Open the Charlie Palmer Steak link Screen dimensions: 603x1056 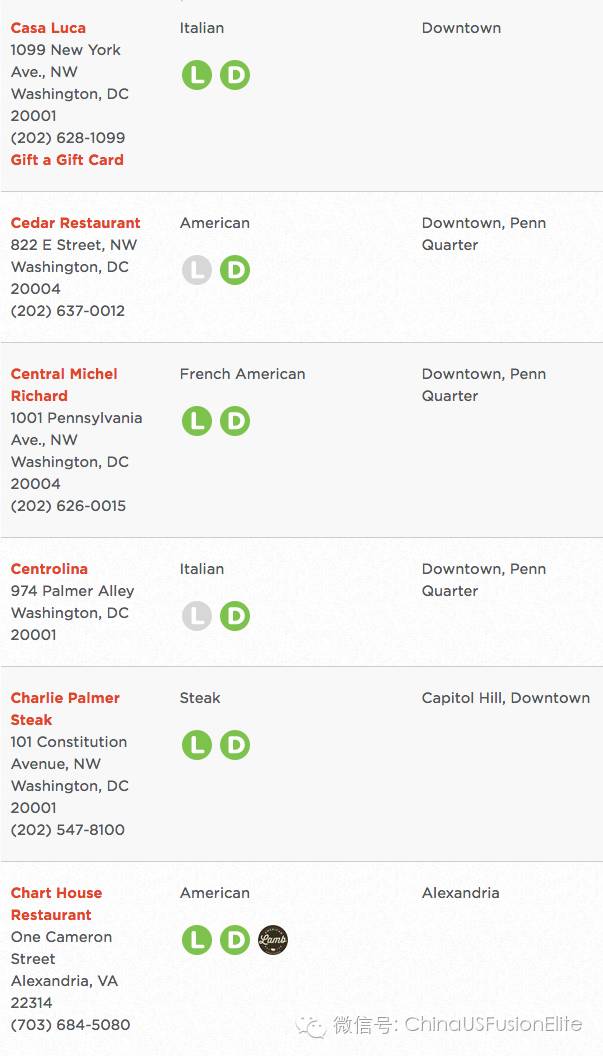65,708
